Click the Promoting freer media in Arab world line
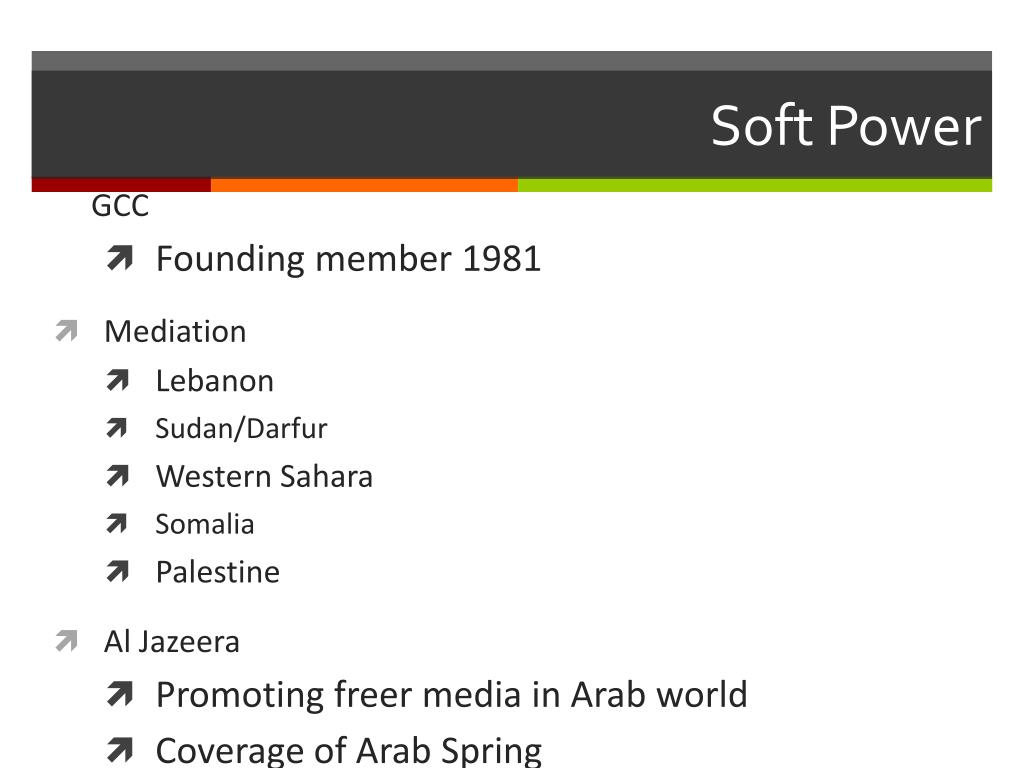This screenshot has width=1024, height=768. 451,695
